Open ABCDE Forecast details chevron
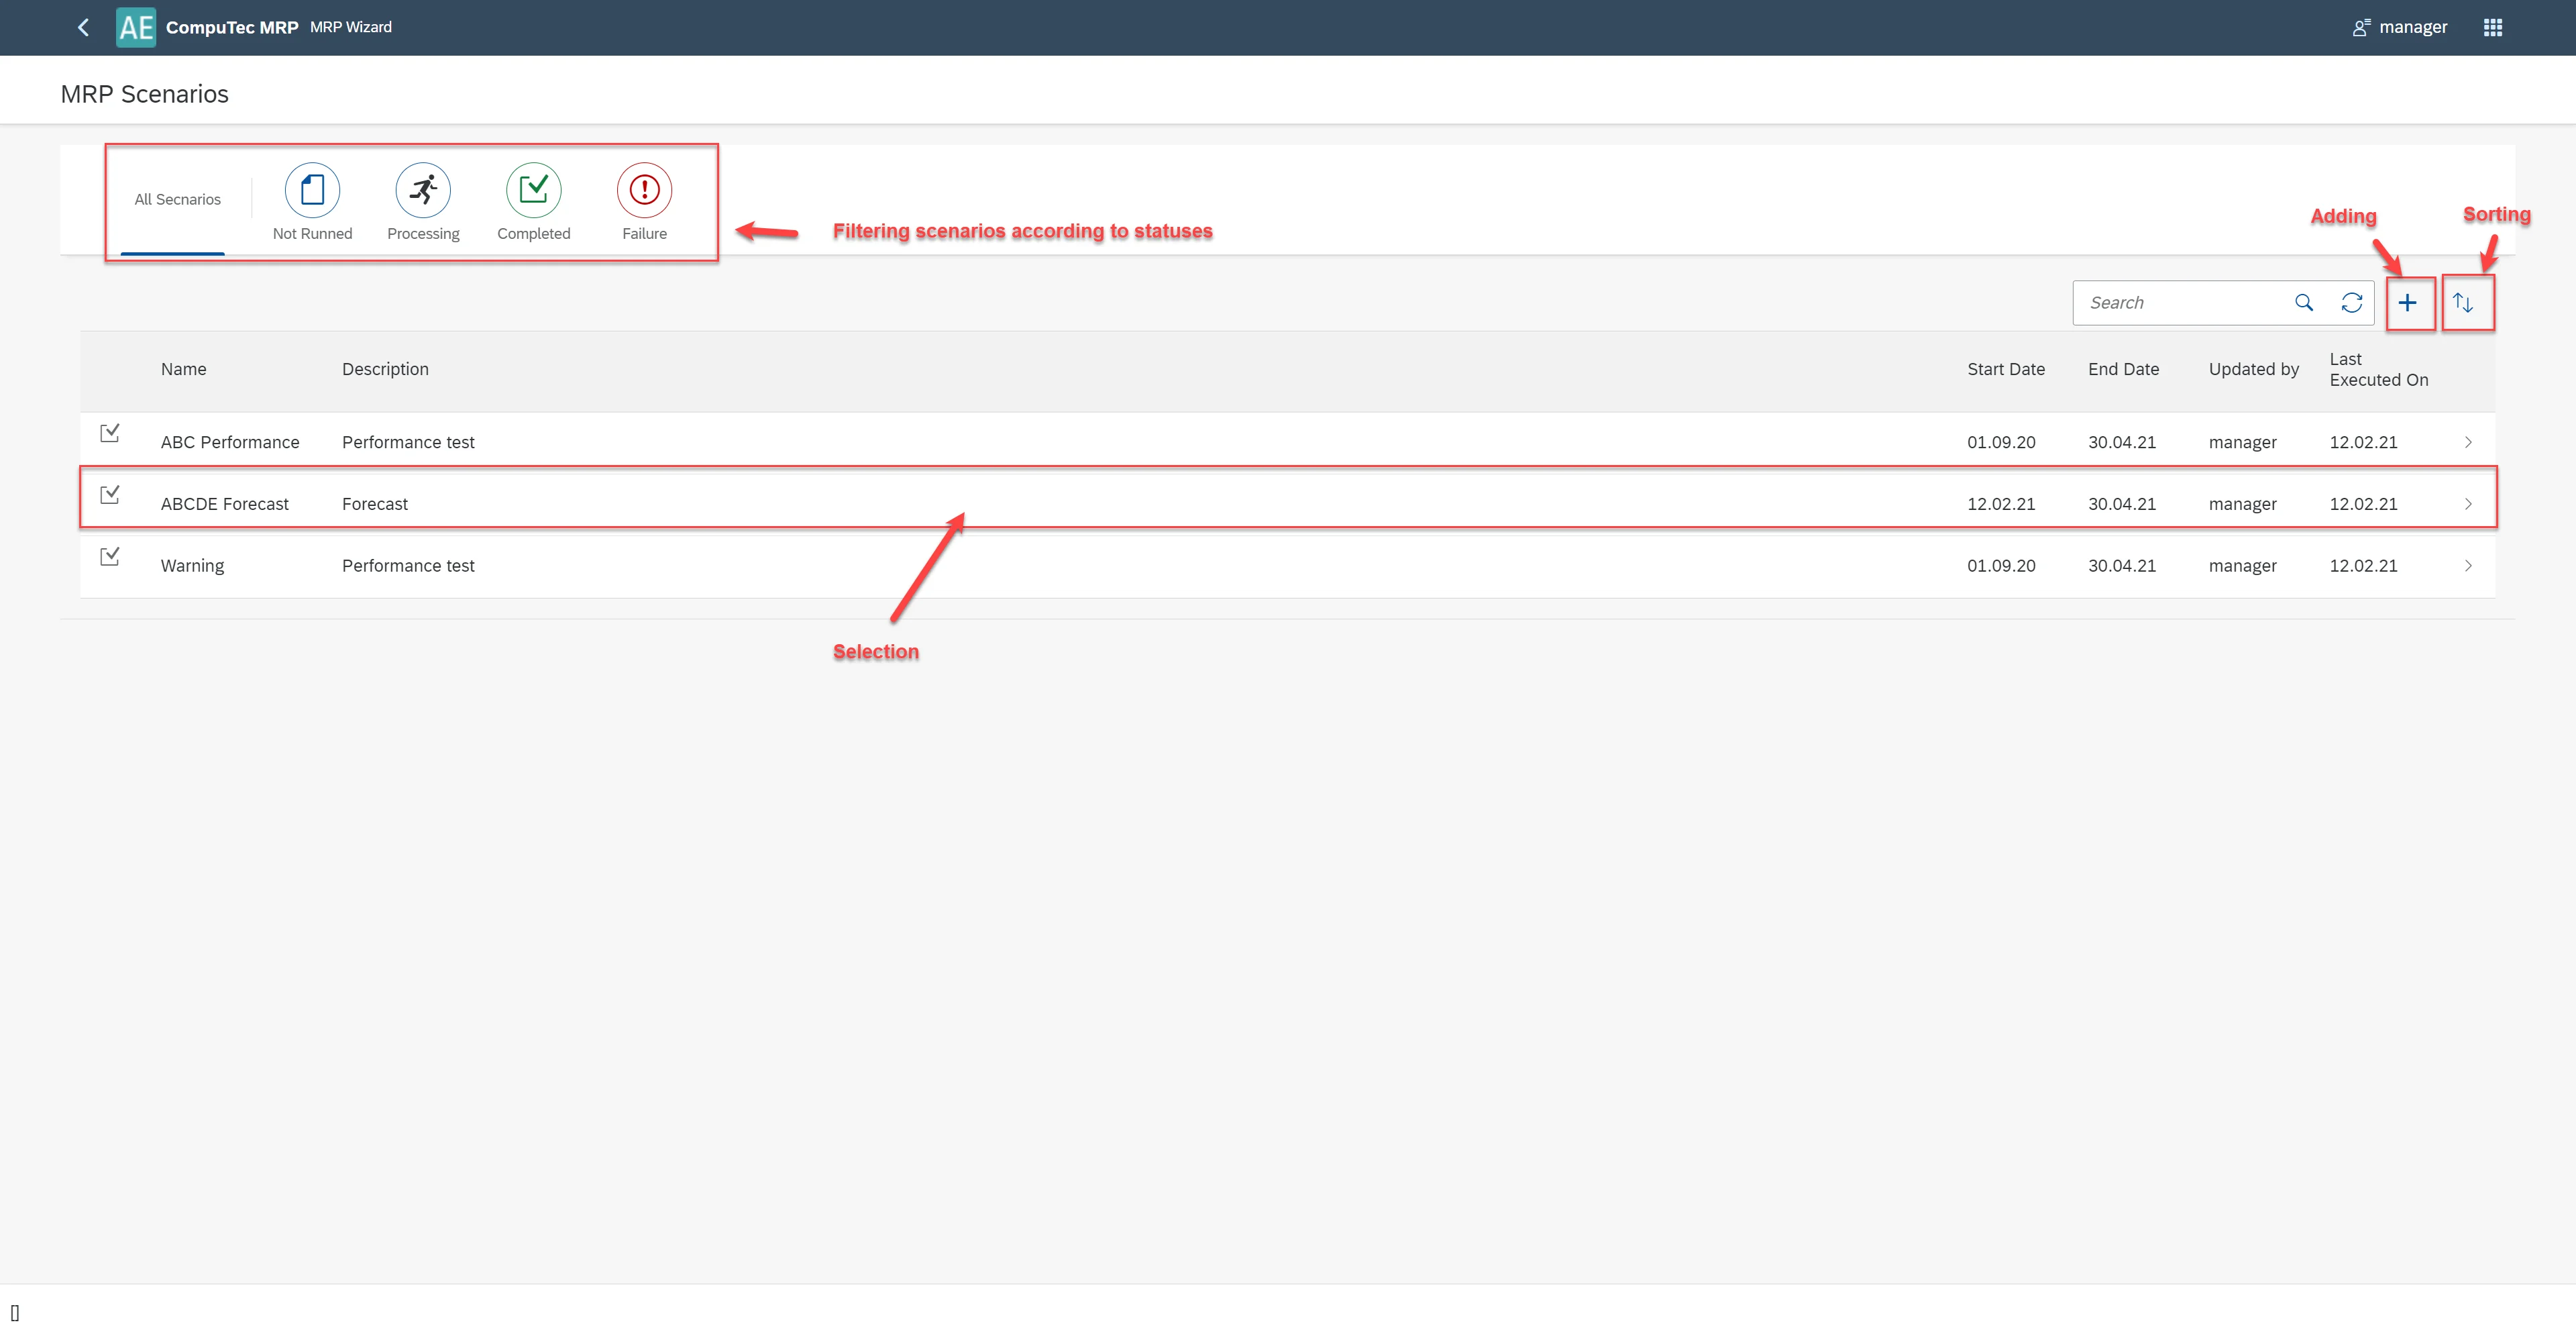The height and width of the screenshot is (1338, 2576). [2468, 504]
